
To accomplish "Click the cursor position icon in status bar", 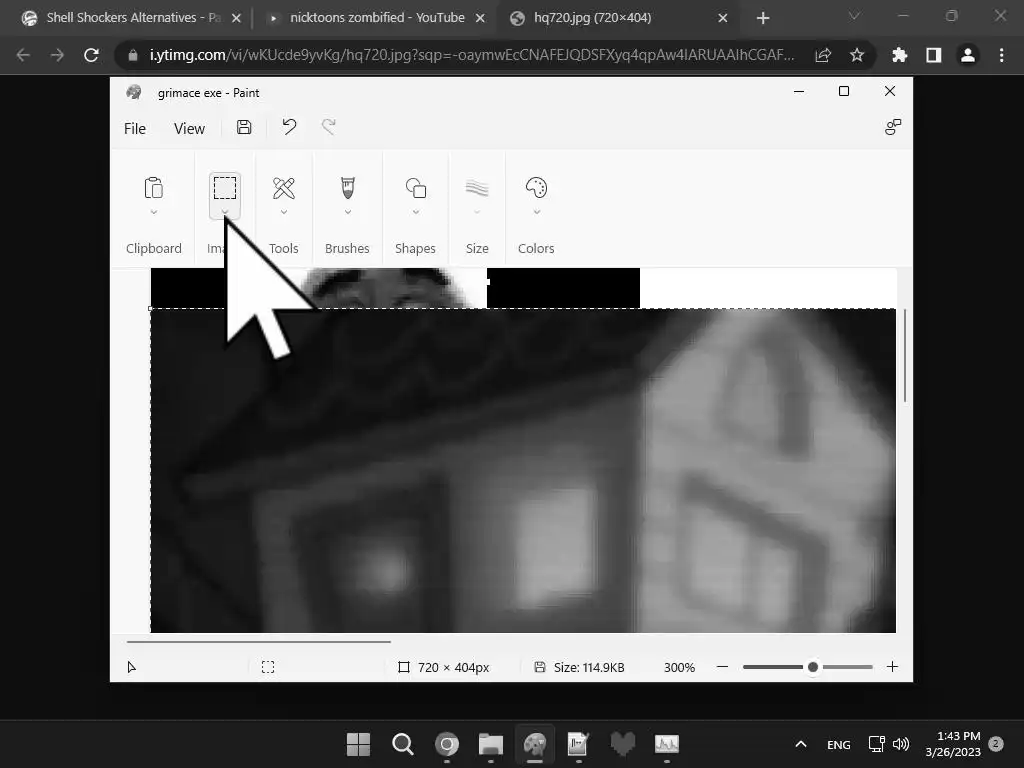I will point(131,667).
